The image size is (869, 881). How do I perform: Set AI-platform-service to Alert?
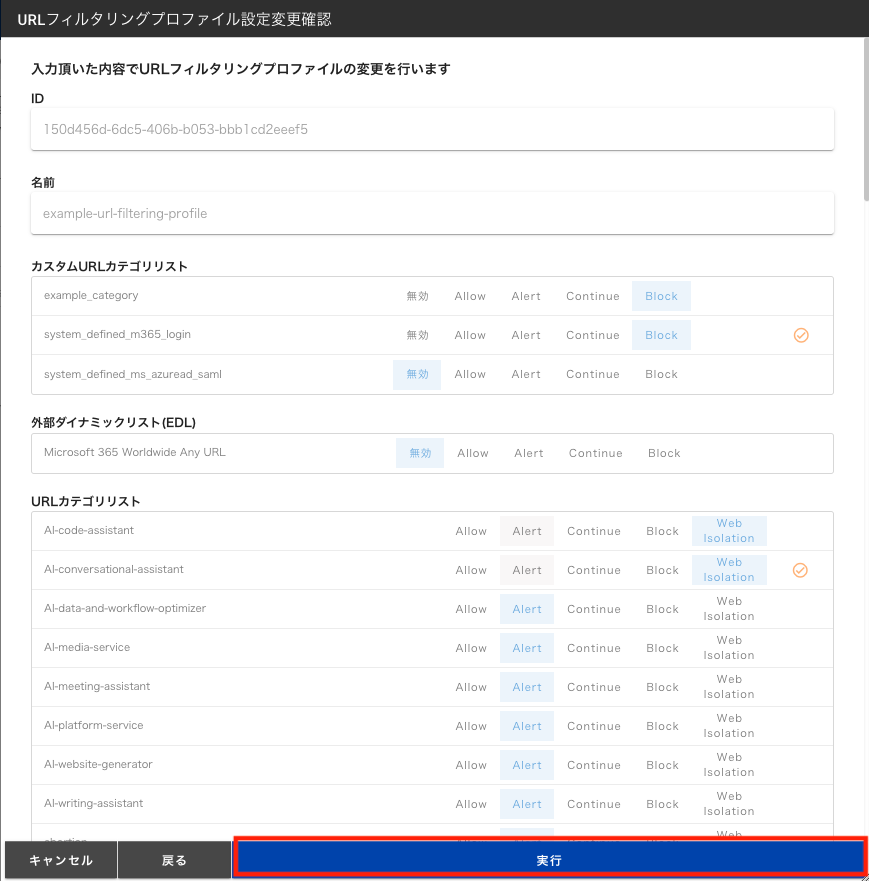[527, 726]
